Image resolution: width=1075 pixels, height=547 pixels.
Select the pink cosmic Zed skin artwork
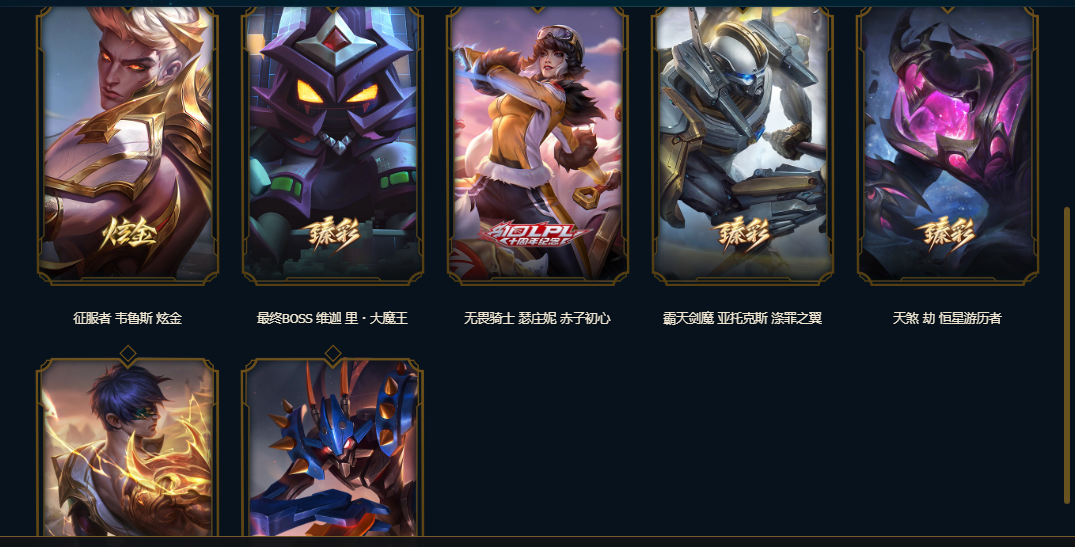tap(947, 145)
